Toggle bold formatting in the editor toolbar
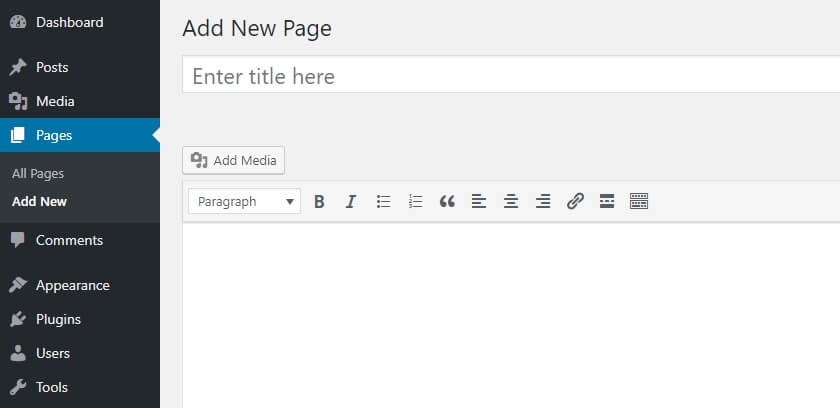 319,201
